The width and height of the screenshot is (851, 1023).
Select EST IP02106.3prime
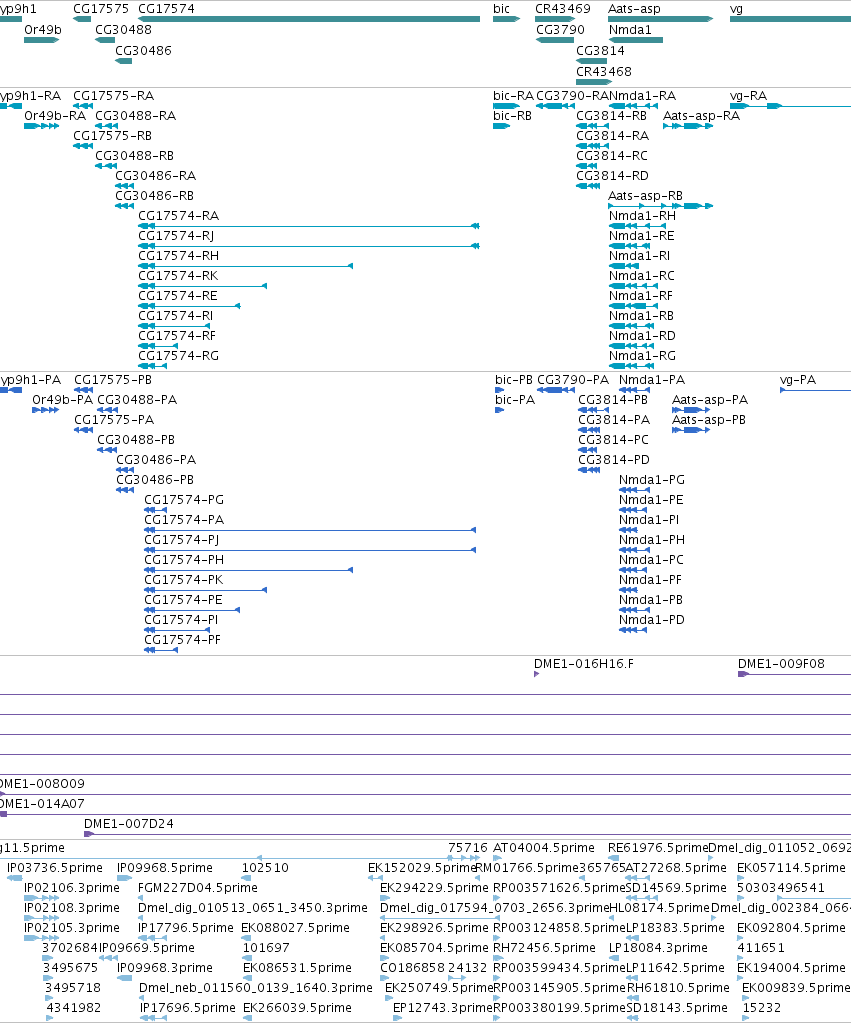tap(42, 898)
